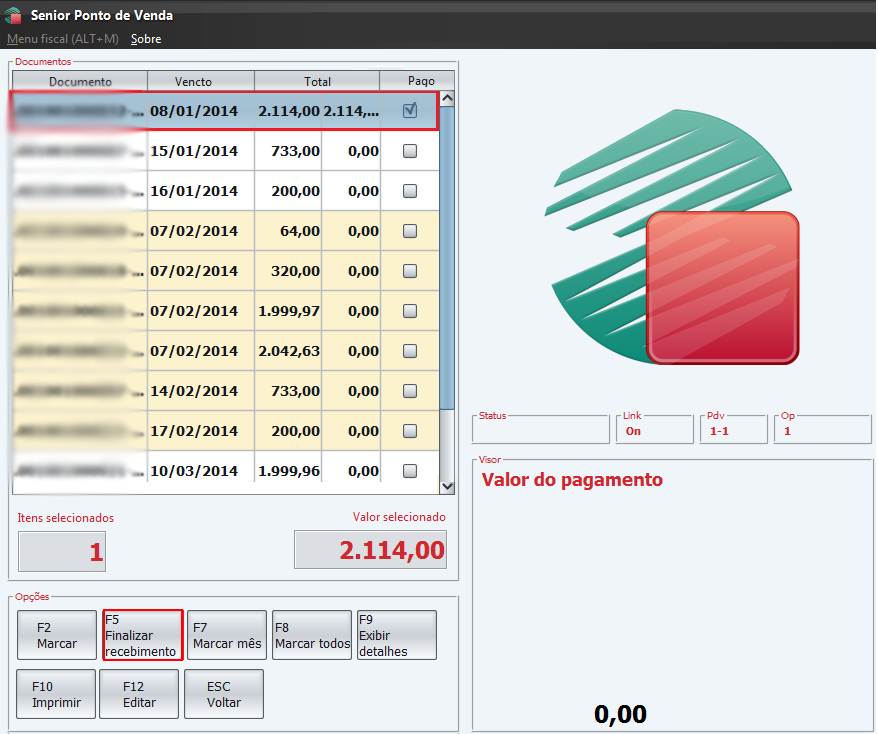
Task: Click the F7 Marcar mês button
Action: 227,635
